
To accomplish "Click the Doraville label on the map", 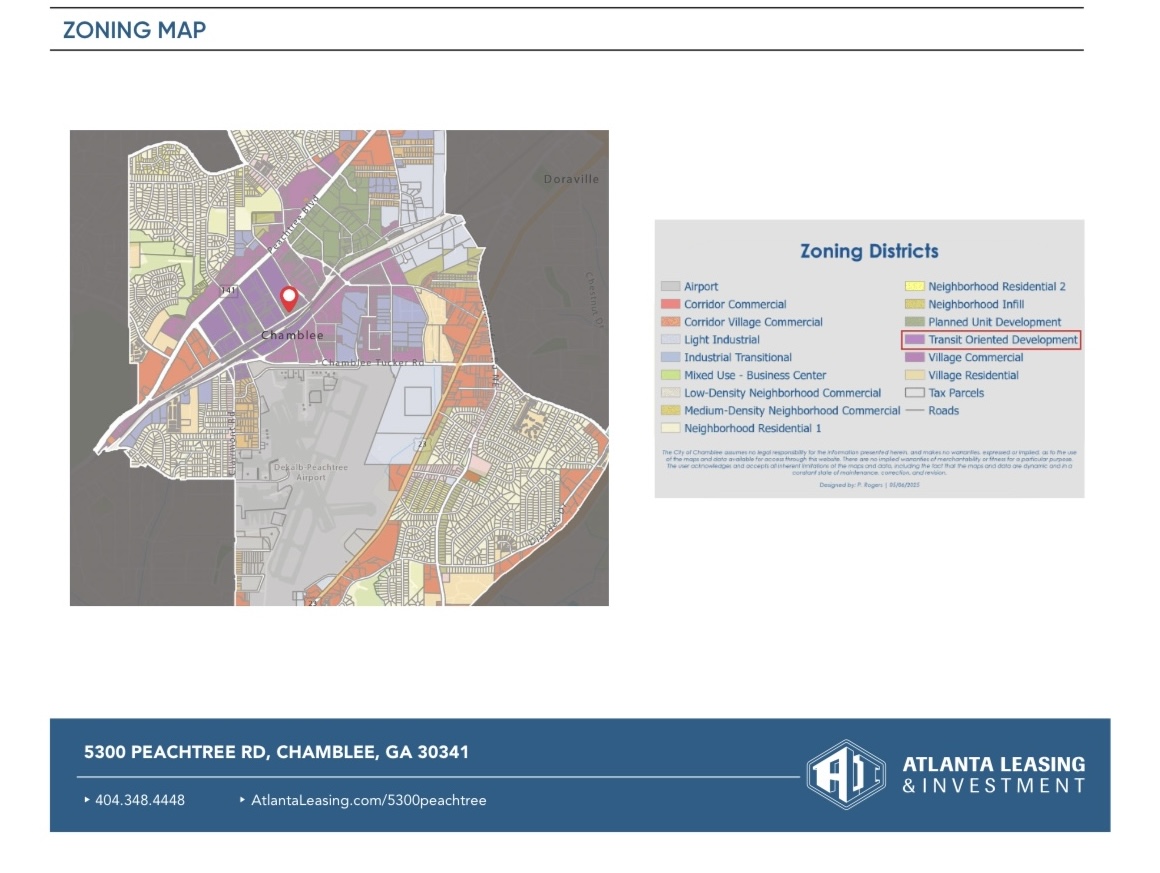I will click(x=571, y=179).
